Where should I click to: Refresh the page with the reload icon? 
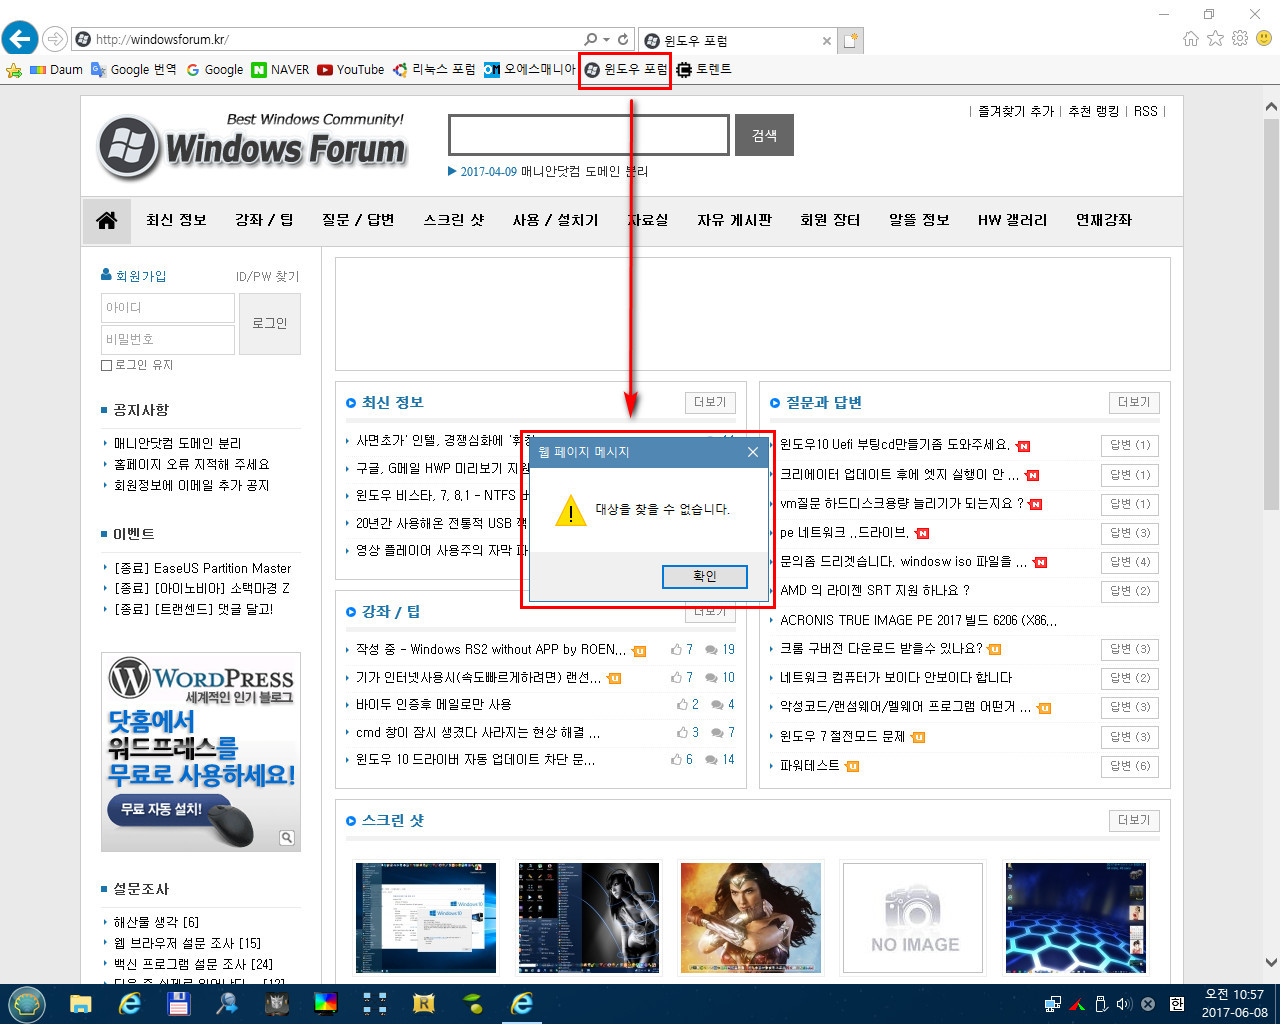pyautogui.click(x=623, y=40)
